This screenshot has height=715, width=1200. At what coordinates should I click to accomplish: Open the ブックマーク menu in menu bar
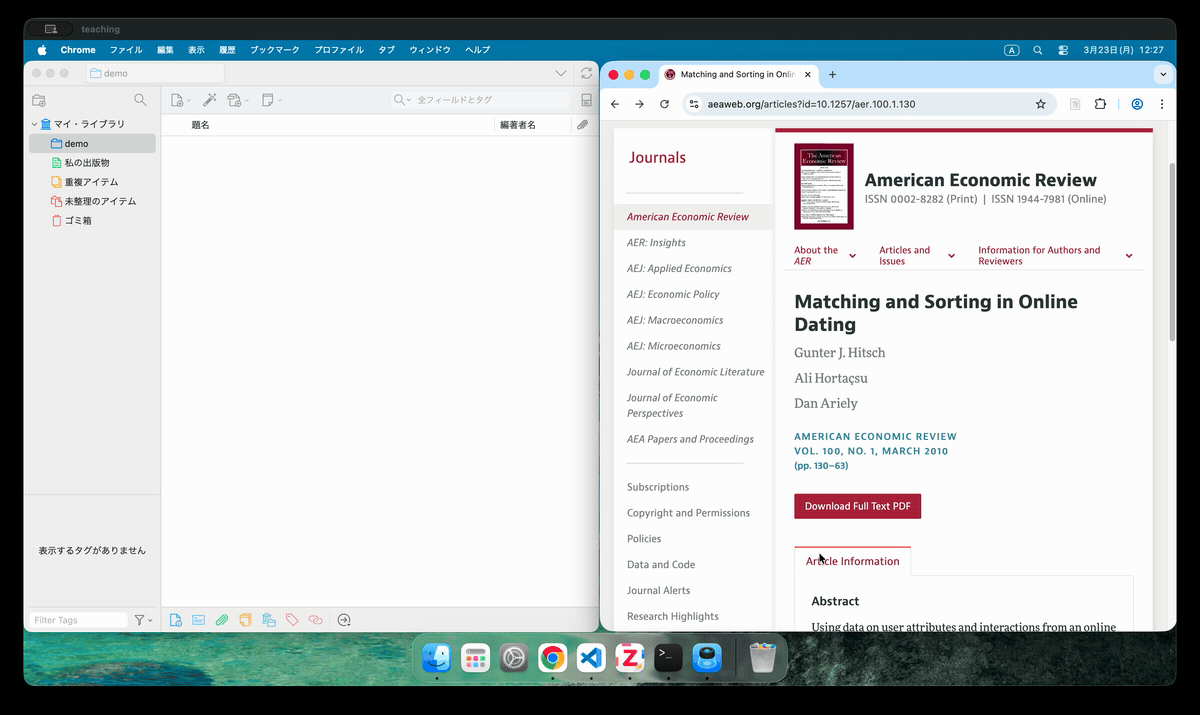[275, 50]
